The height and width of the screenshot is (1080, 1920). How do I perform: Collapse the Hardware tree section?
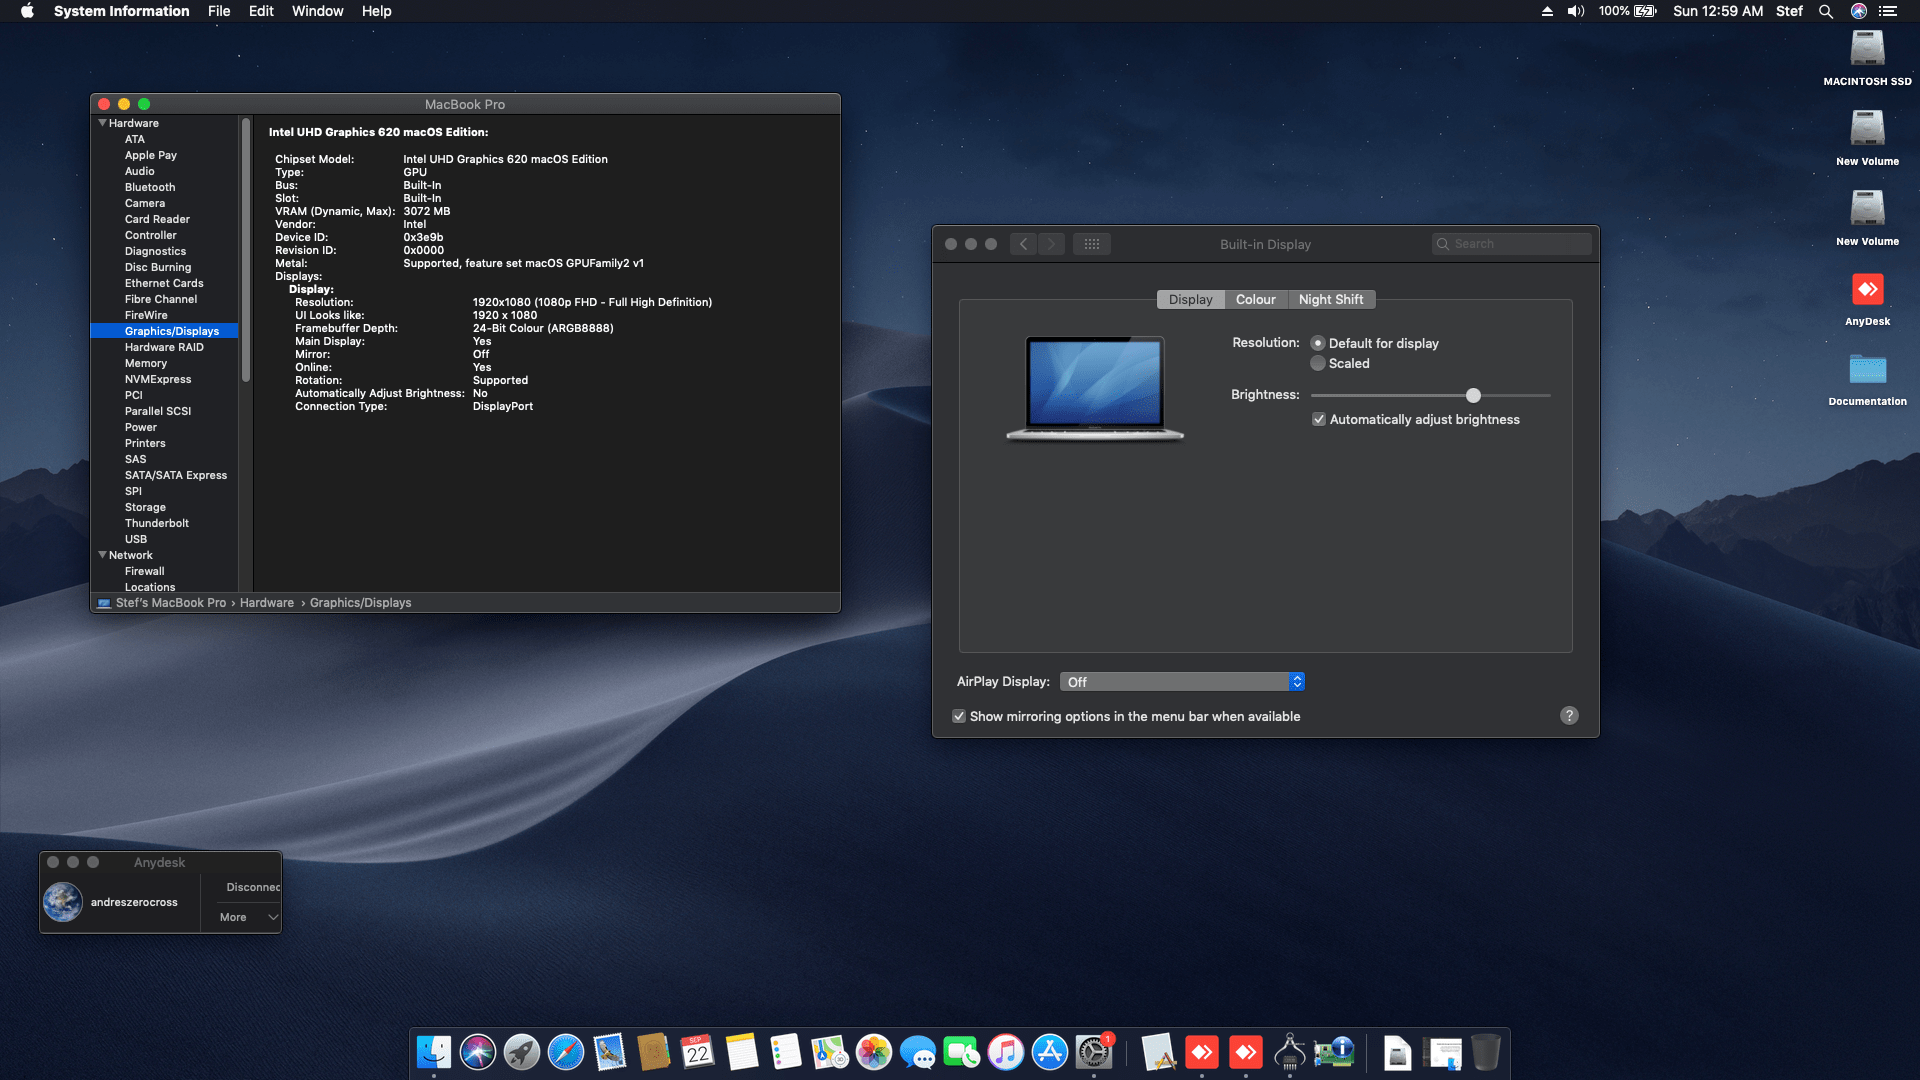tap(102, 123)
